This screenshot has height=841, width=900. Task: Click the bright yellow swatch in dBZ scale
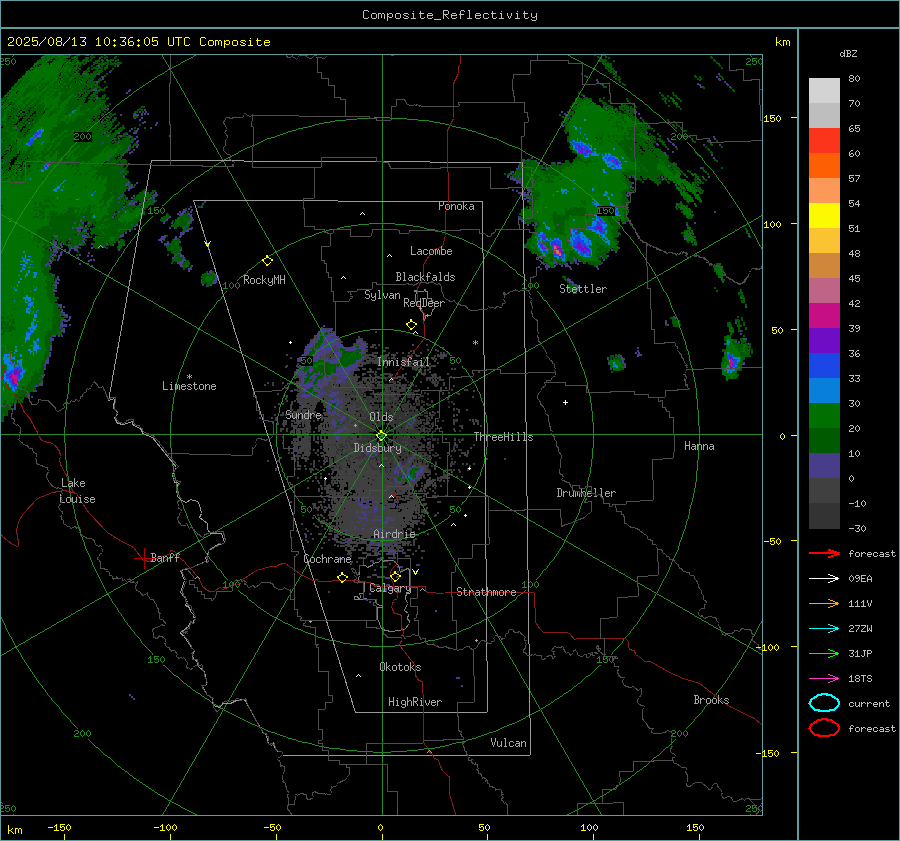824,215
